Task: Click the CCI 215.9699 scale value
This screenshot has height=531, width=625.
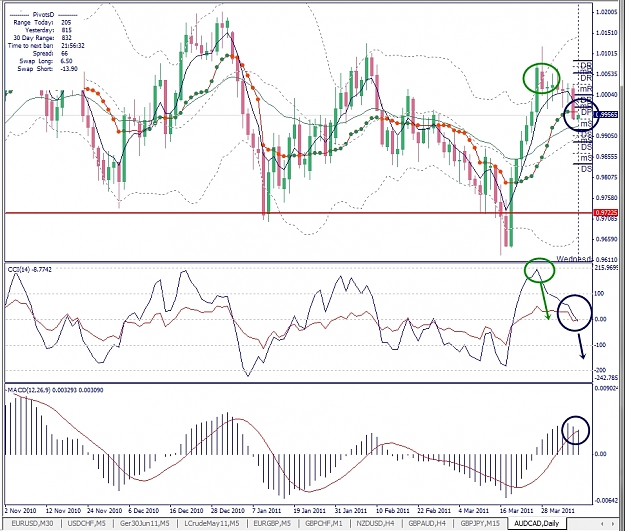Action: tap(606, 268)
